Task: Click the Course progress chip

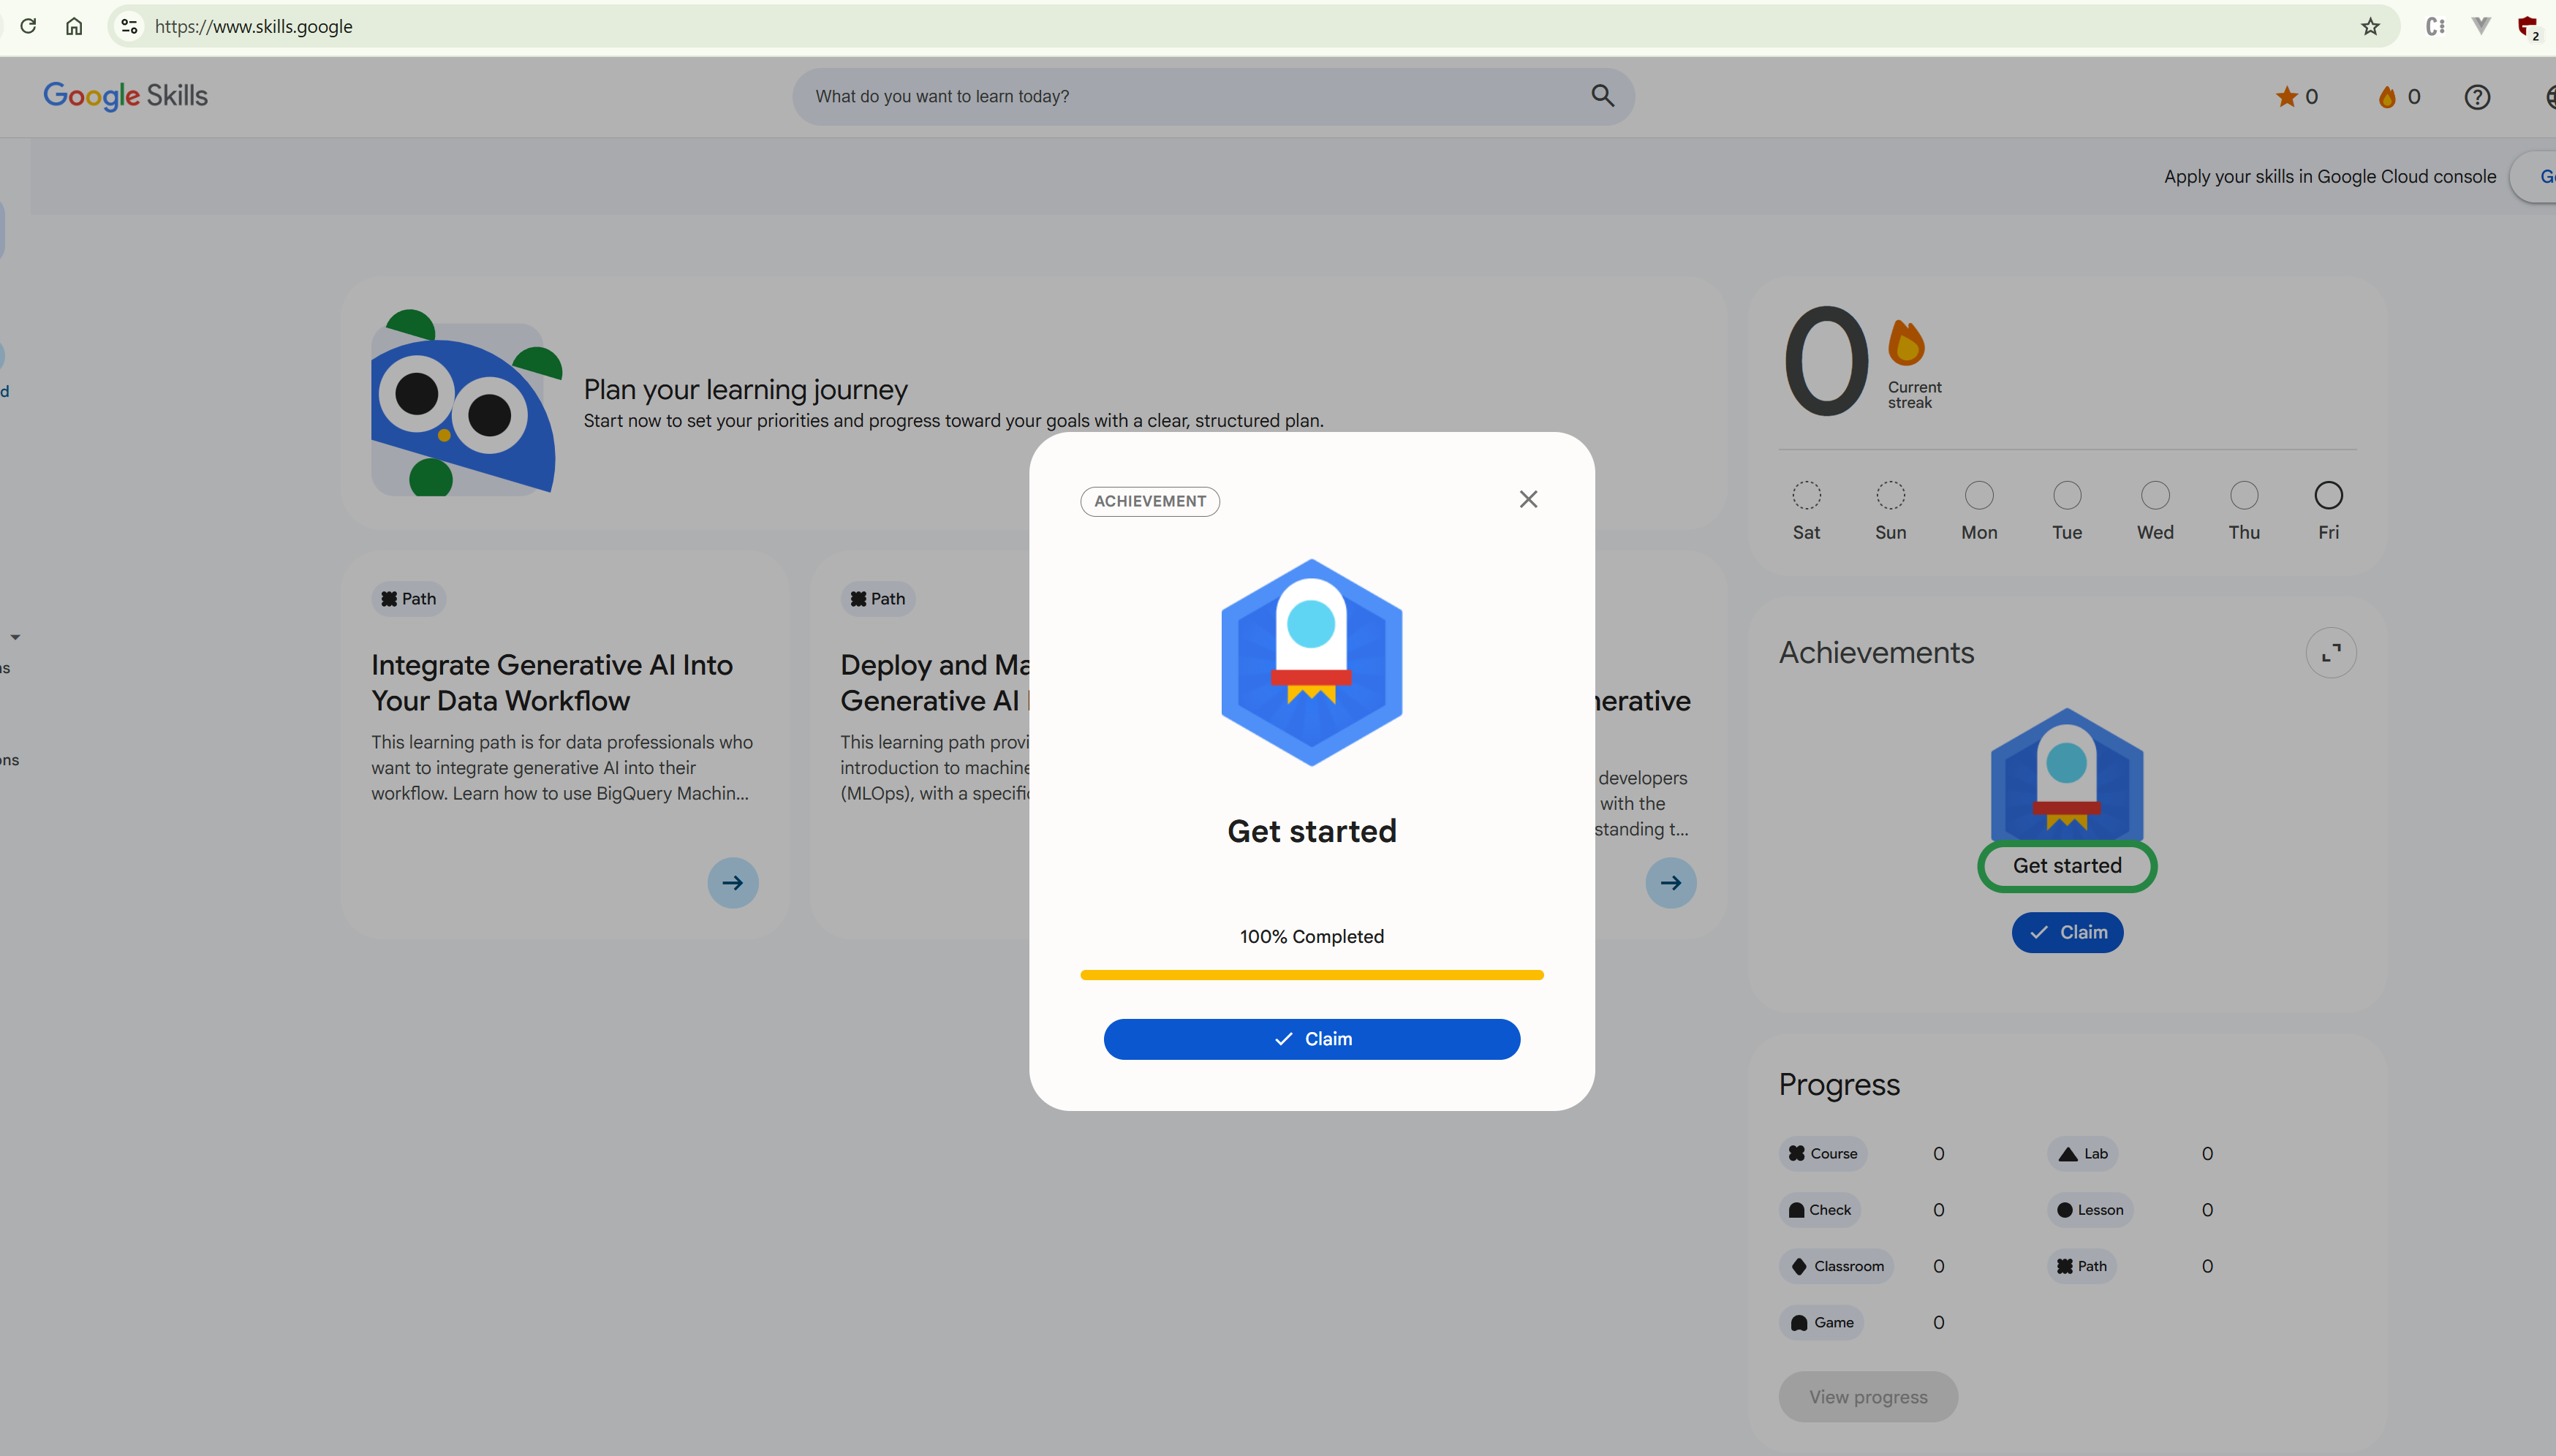Action: (x=1823, y=1153)
